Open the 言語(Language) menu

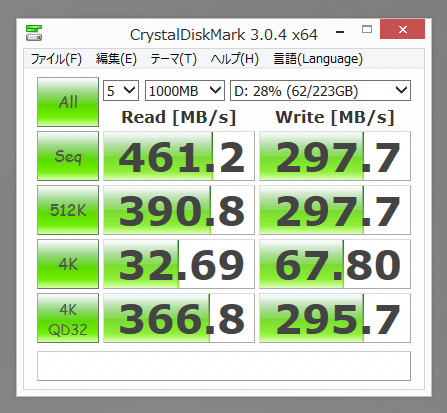coord(318,59)
